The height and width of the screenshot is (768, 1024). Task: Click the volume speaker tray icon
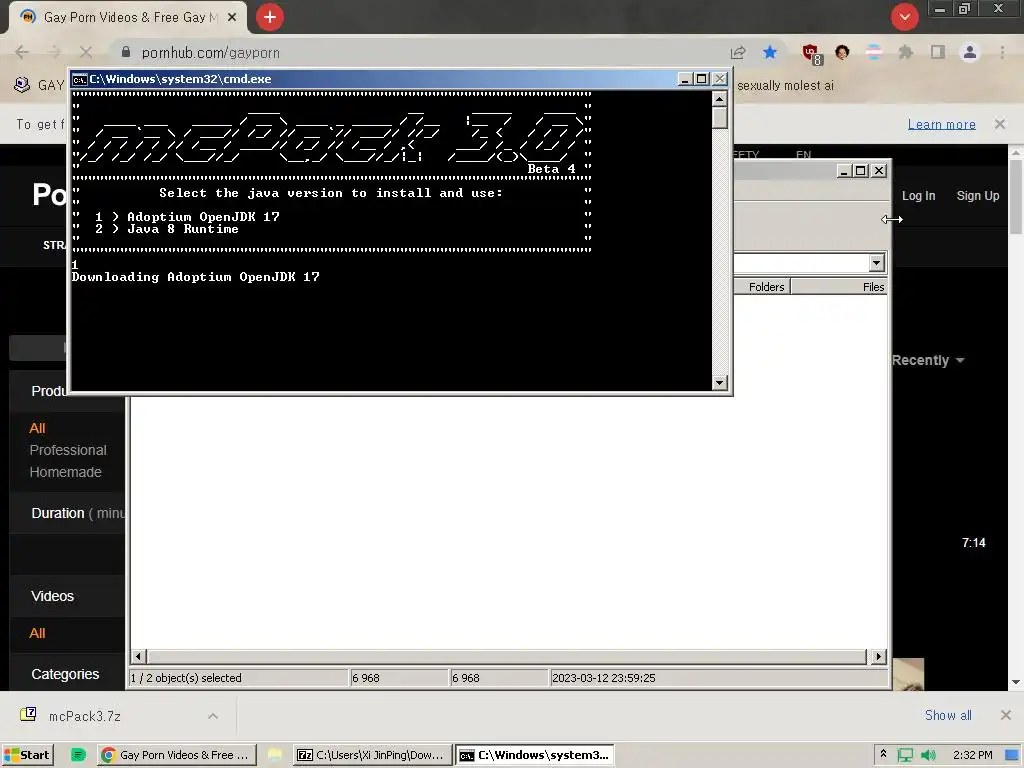point(928,755)
